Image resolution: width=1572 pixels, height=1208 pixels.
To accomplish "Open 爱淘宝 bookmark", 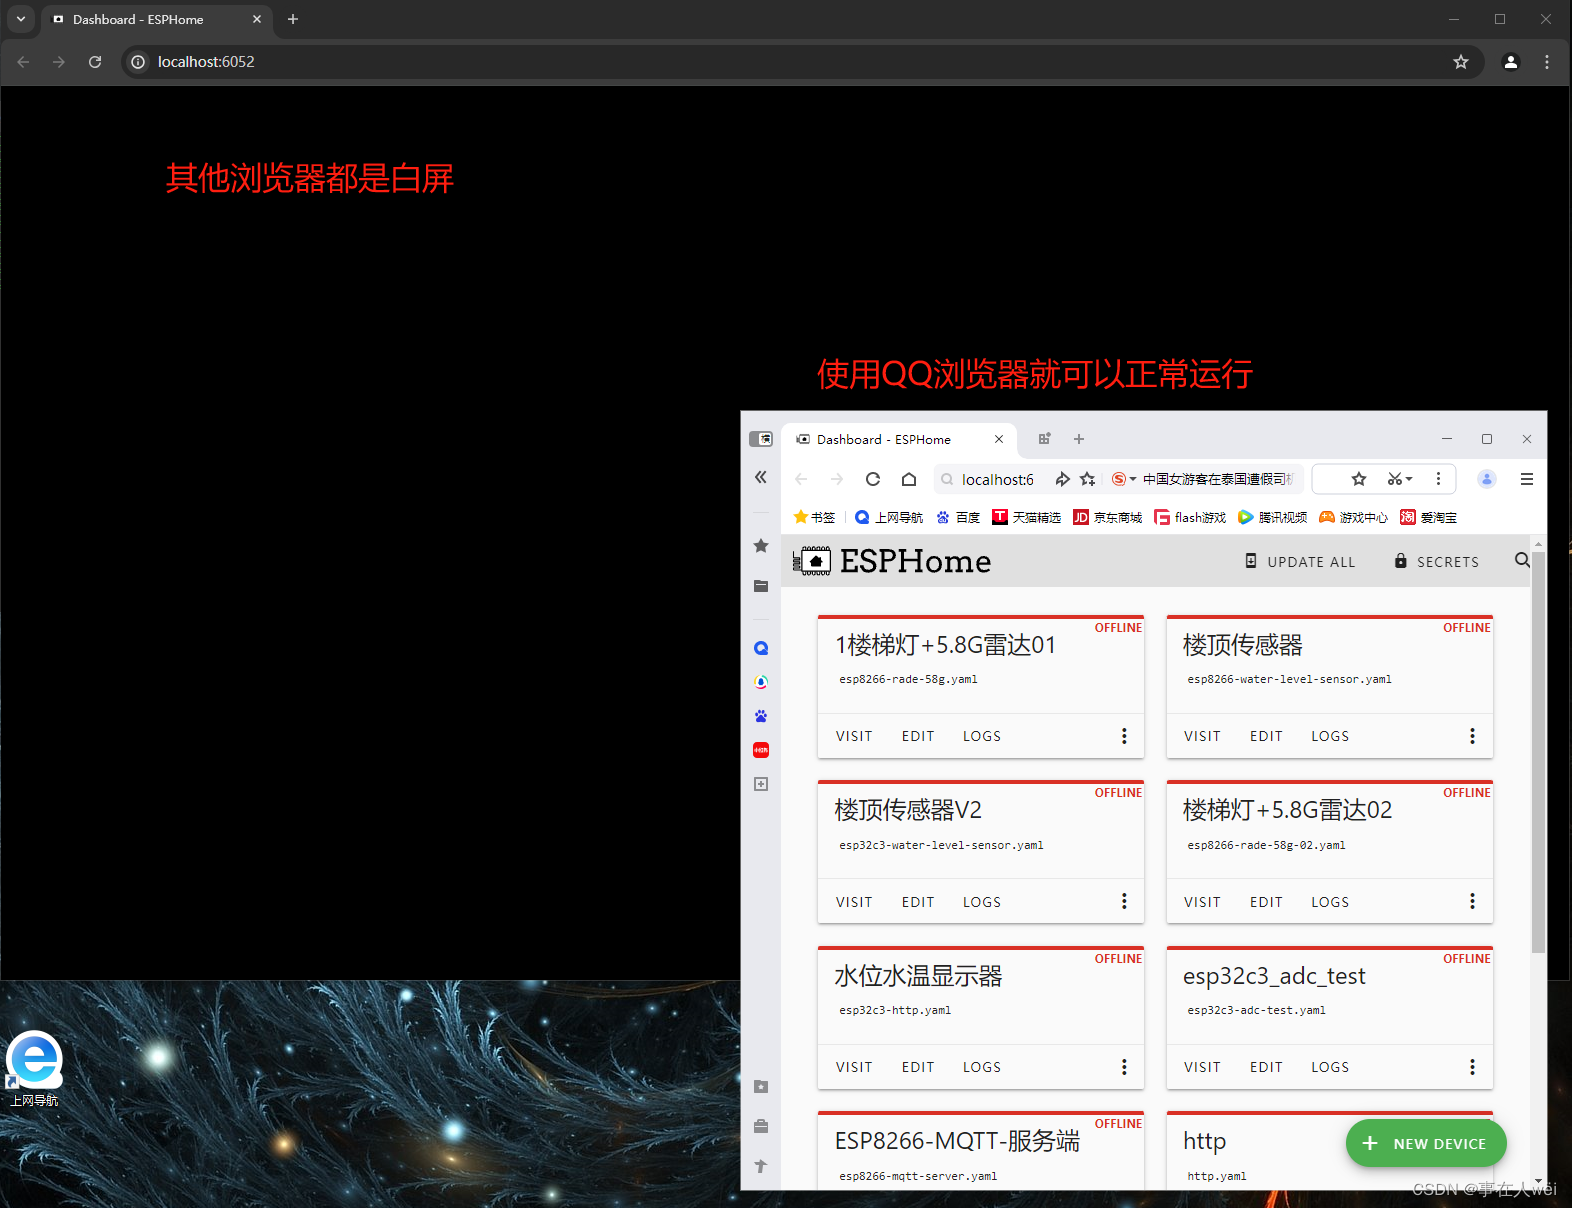I will pyautogui.click(x=1428, y=517).
